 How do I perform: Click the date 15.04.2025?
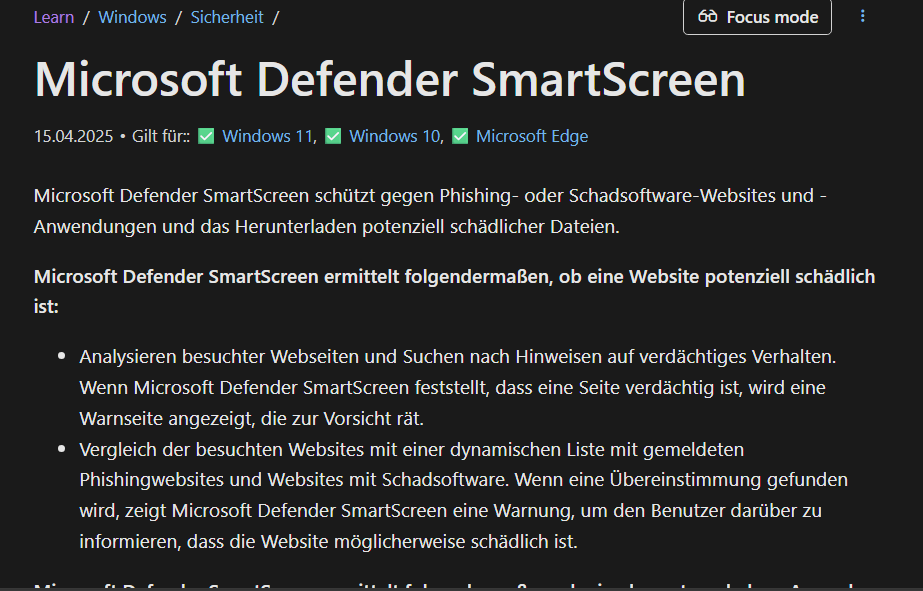point(73,136)
